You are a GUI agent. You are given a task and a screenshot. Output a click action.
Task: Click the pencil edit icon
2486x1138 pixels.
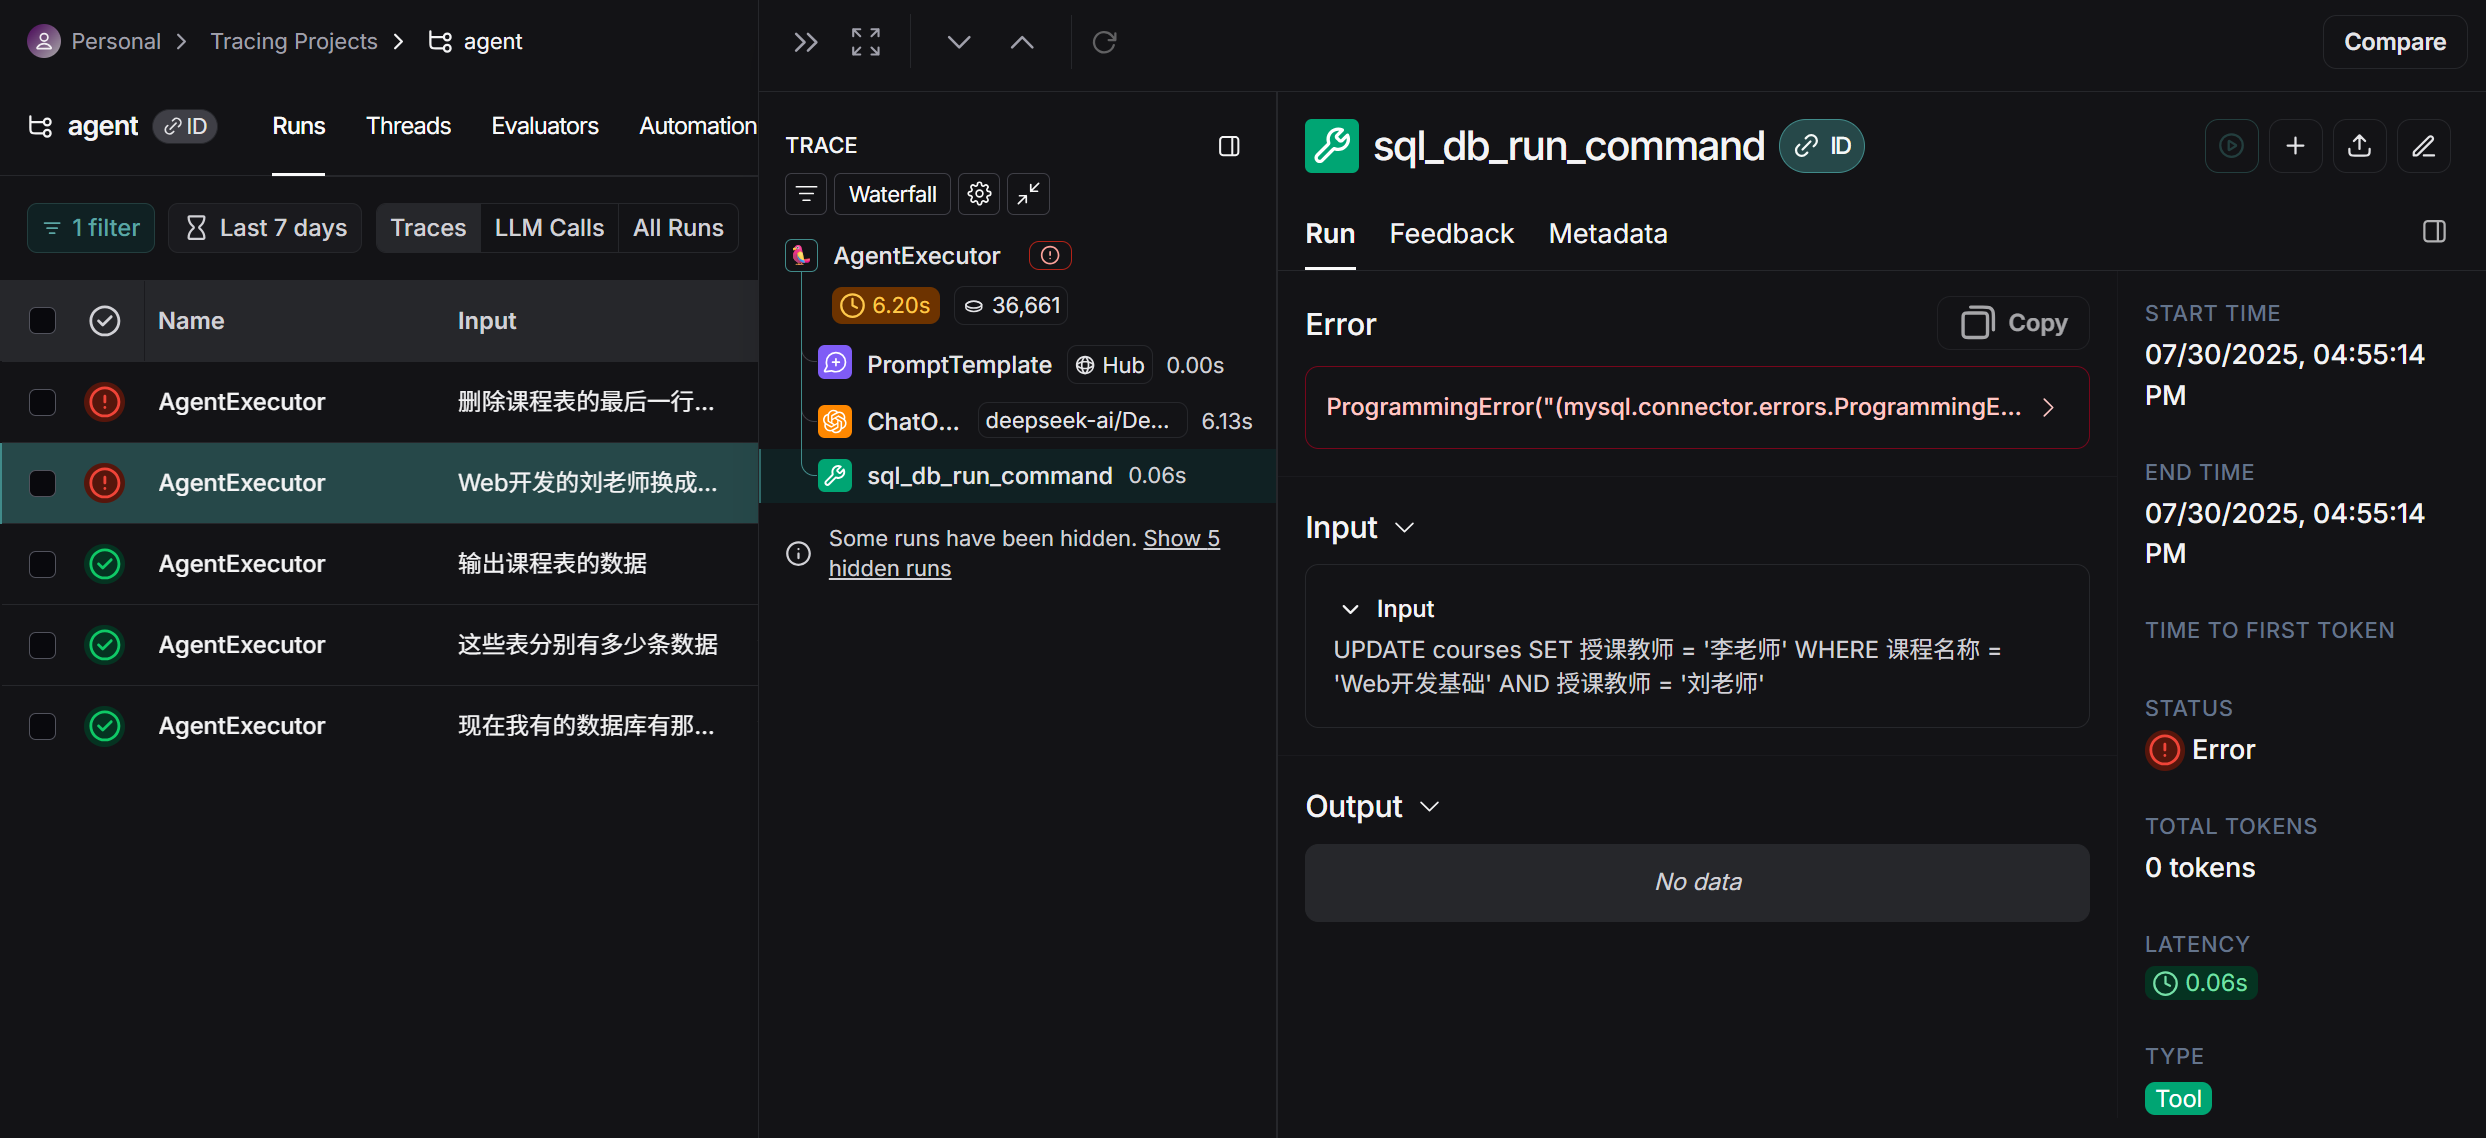coord(2423,146)
